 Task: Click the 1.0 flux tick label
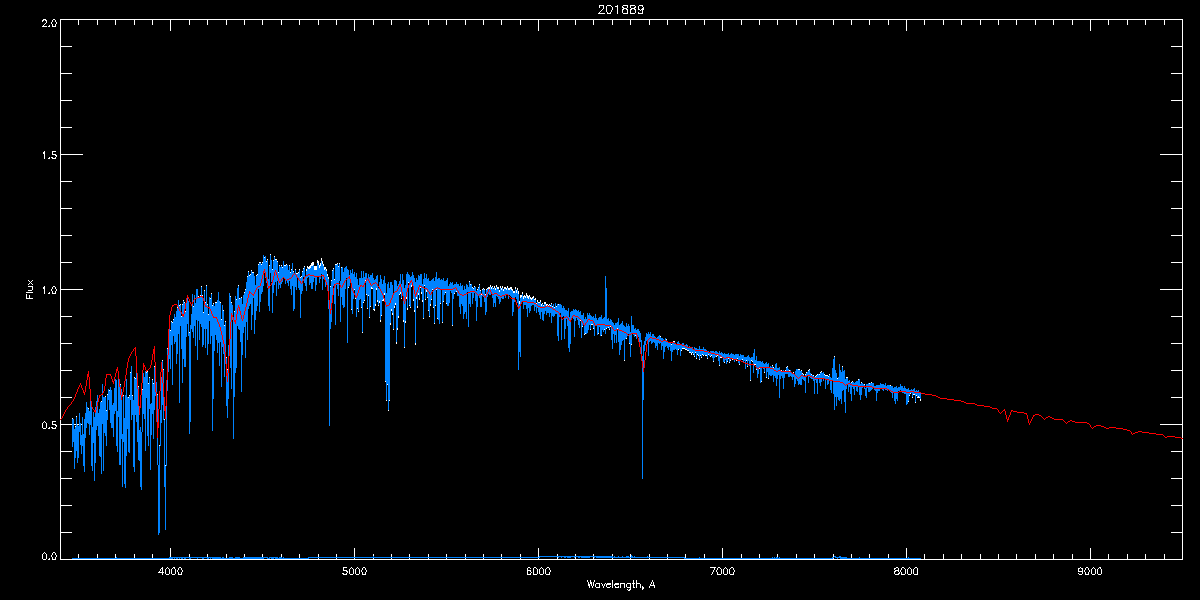coord(48,290)
